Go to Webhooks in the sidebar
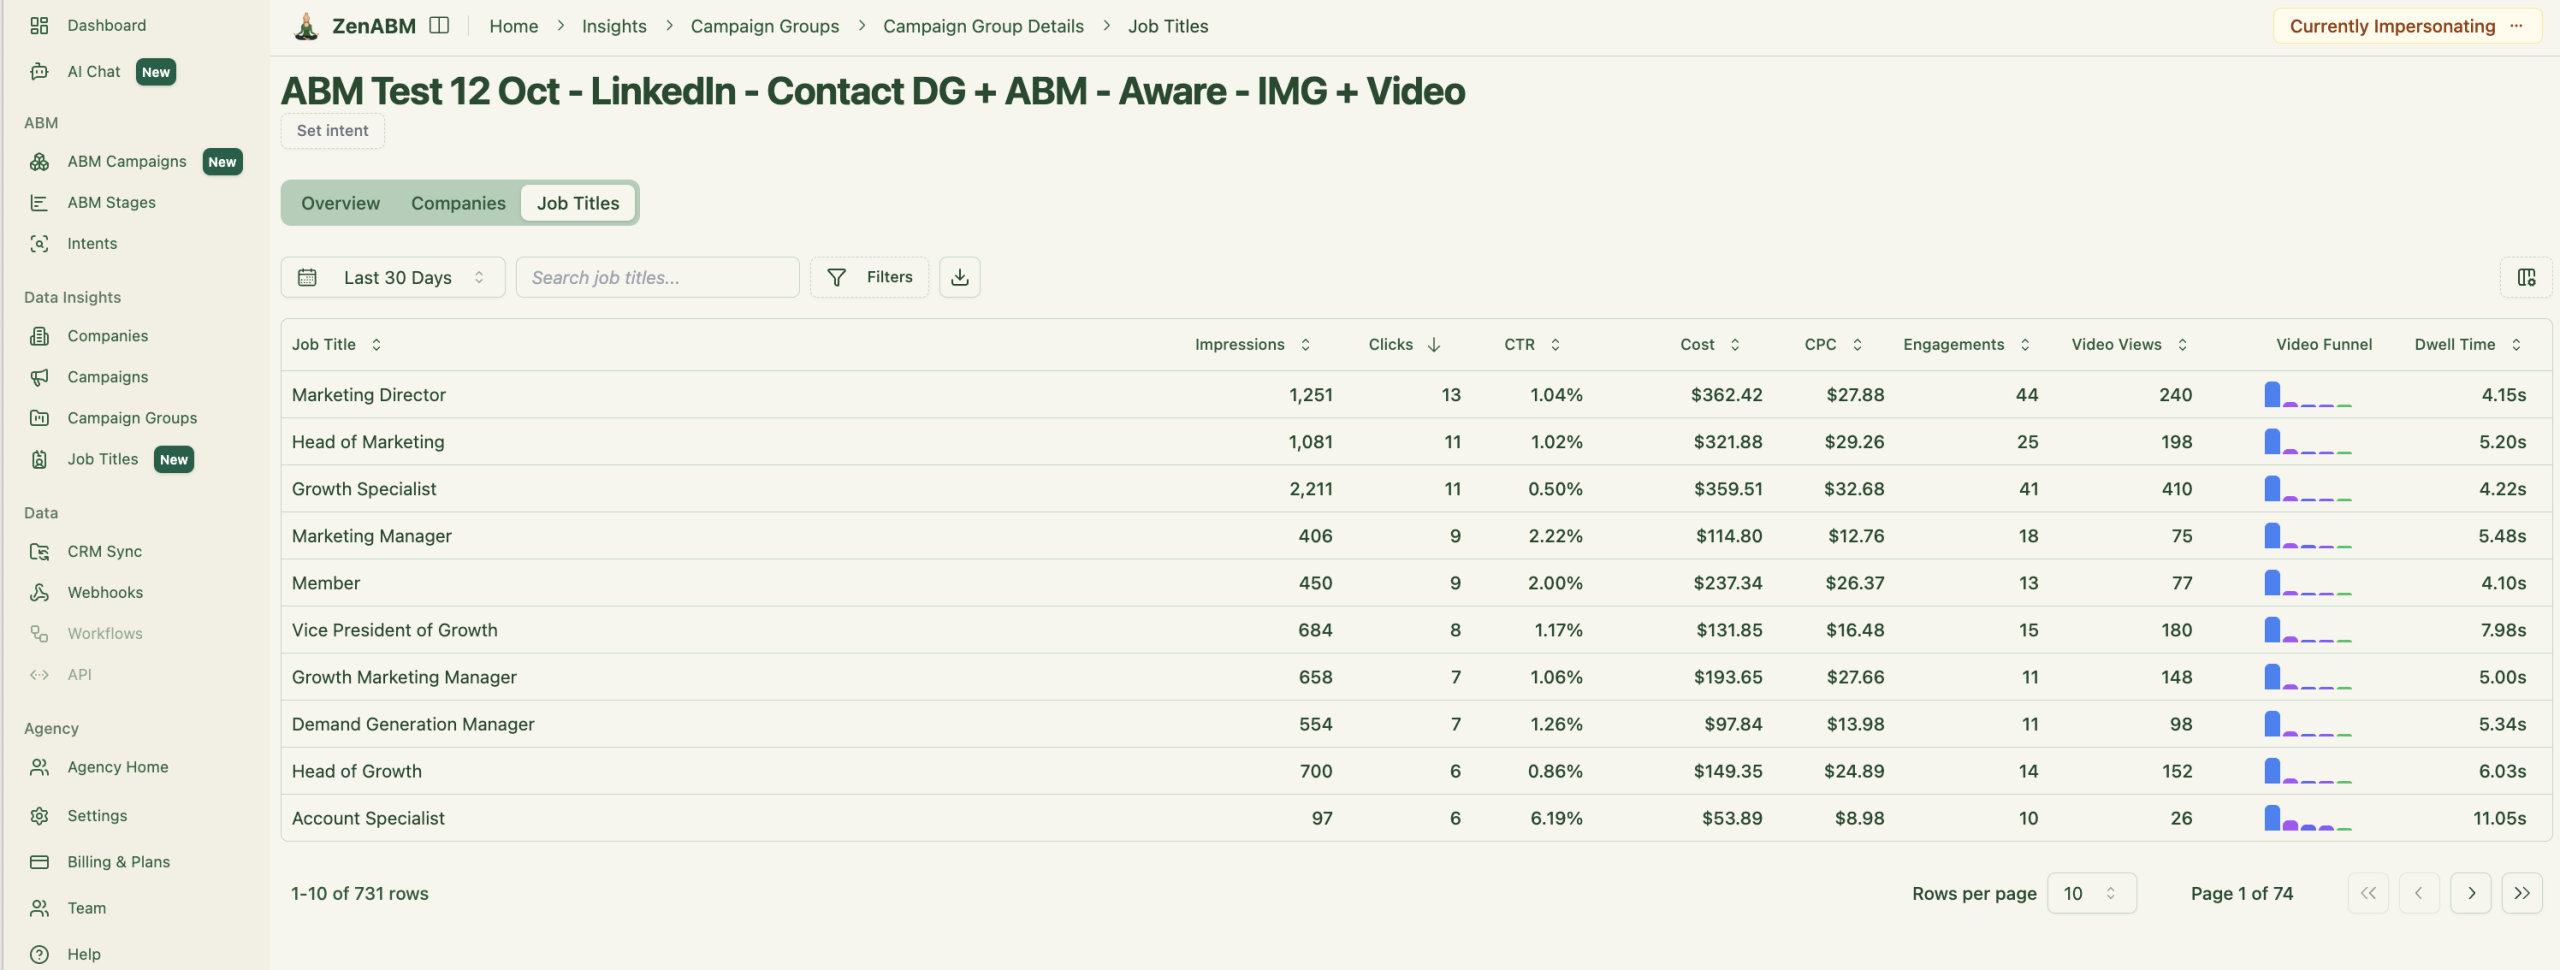The height and width of the screenshot is (970, 2560). click(x=105, y=592)
